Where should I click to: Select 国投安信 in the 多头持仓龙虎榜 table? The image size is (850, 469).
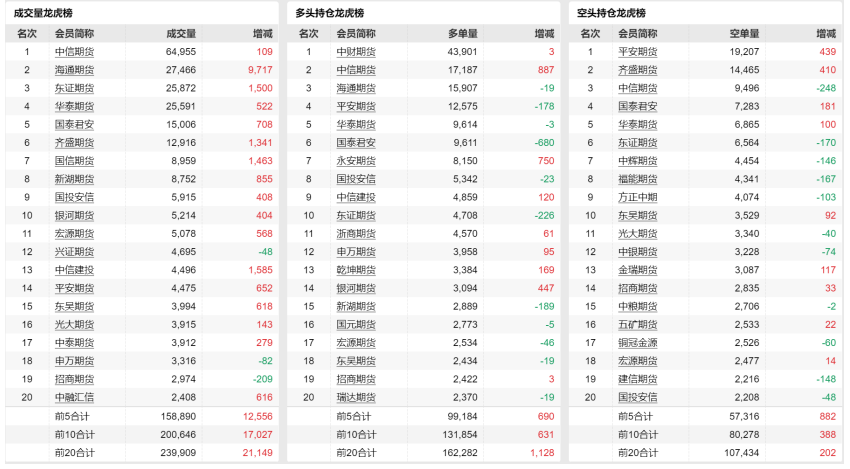coord(356,179)
